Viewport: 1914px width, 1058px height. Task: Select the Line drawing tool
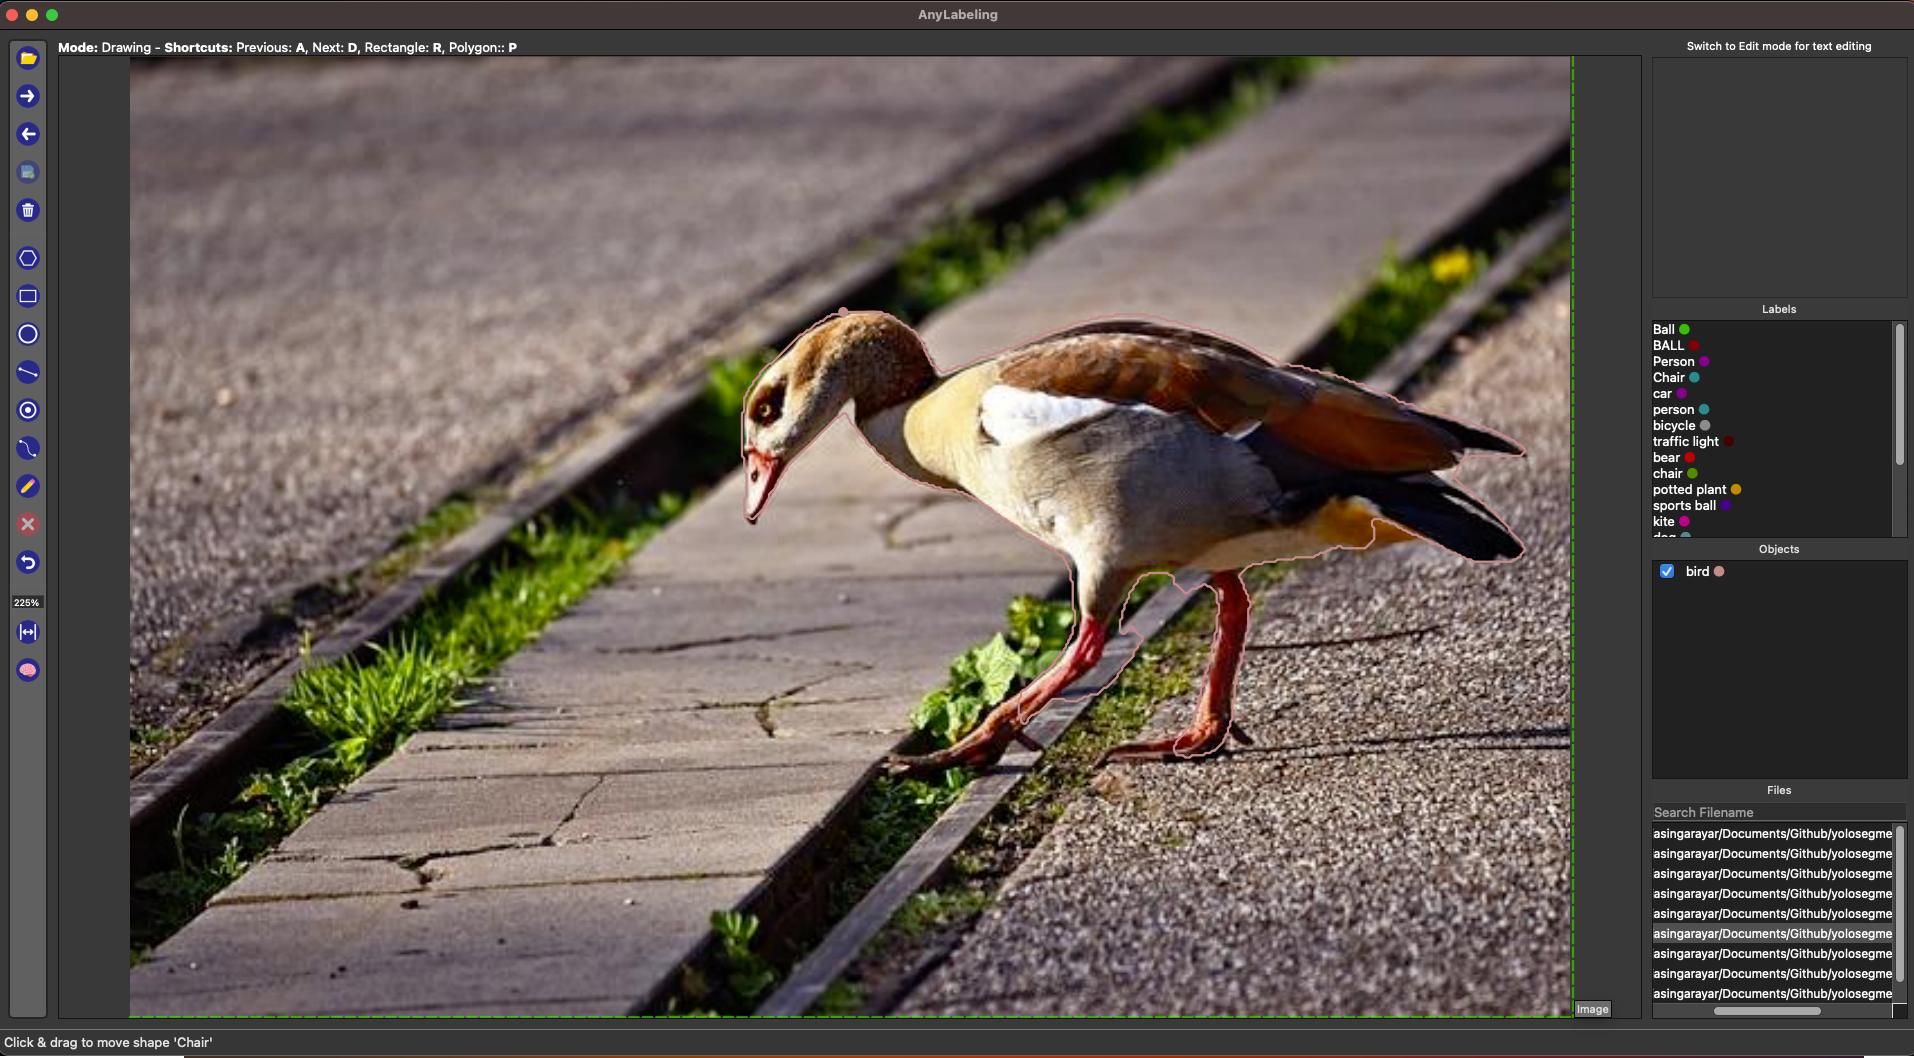coord(27,372)
